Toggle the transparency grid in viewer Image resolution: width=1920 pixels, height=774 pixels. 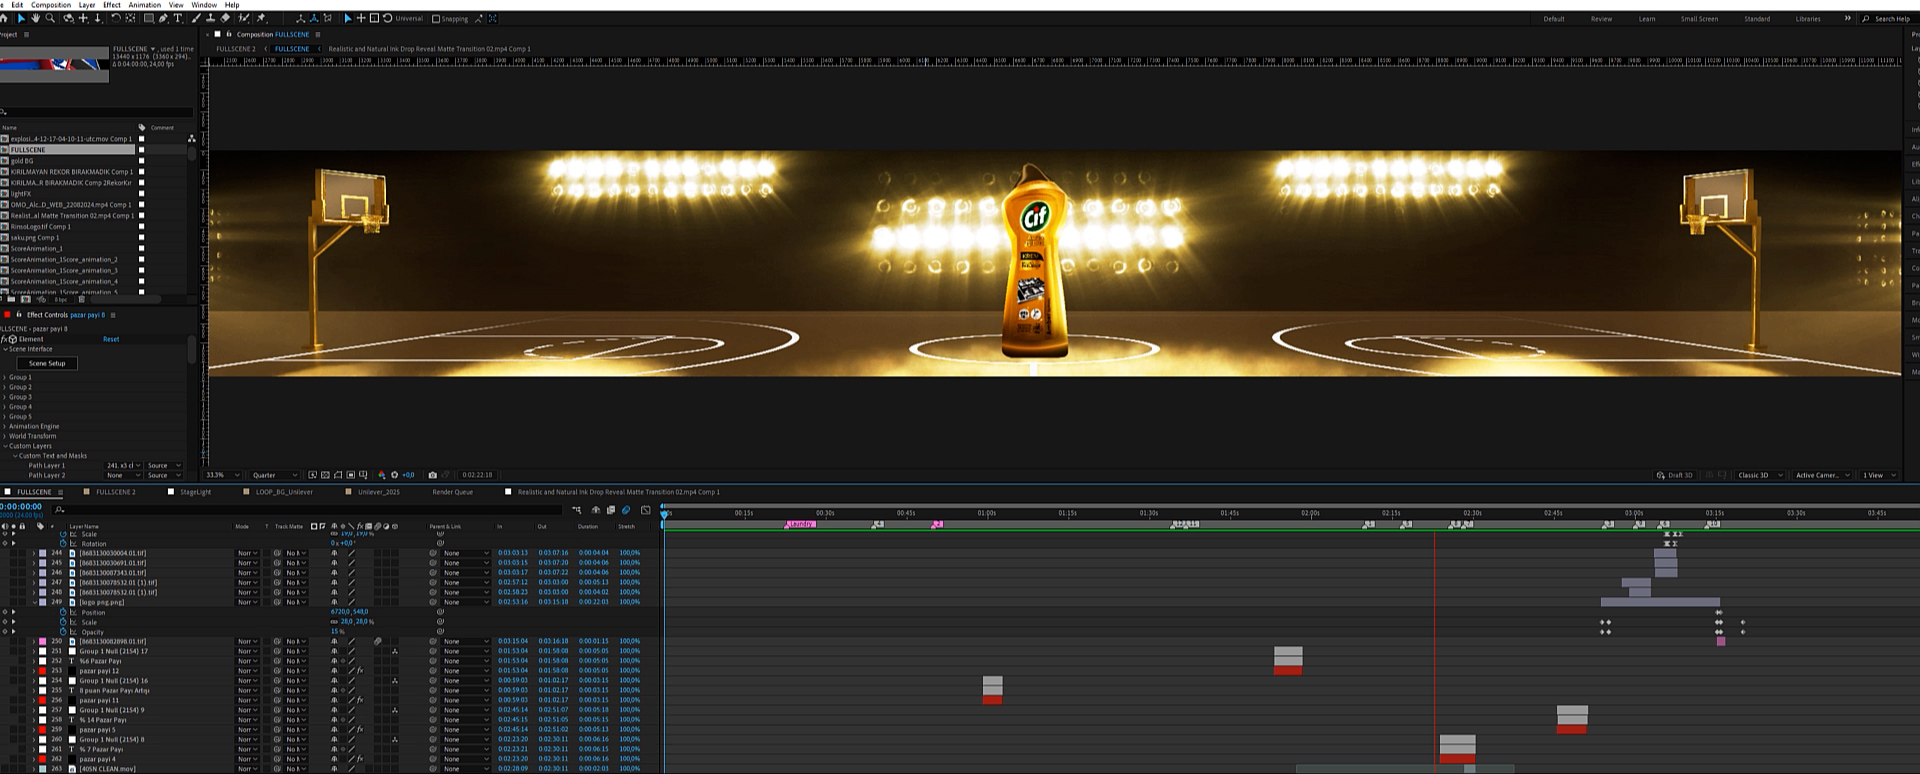(325, 475)
